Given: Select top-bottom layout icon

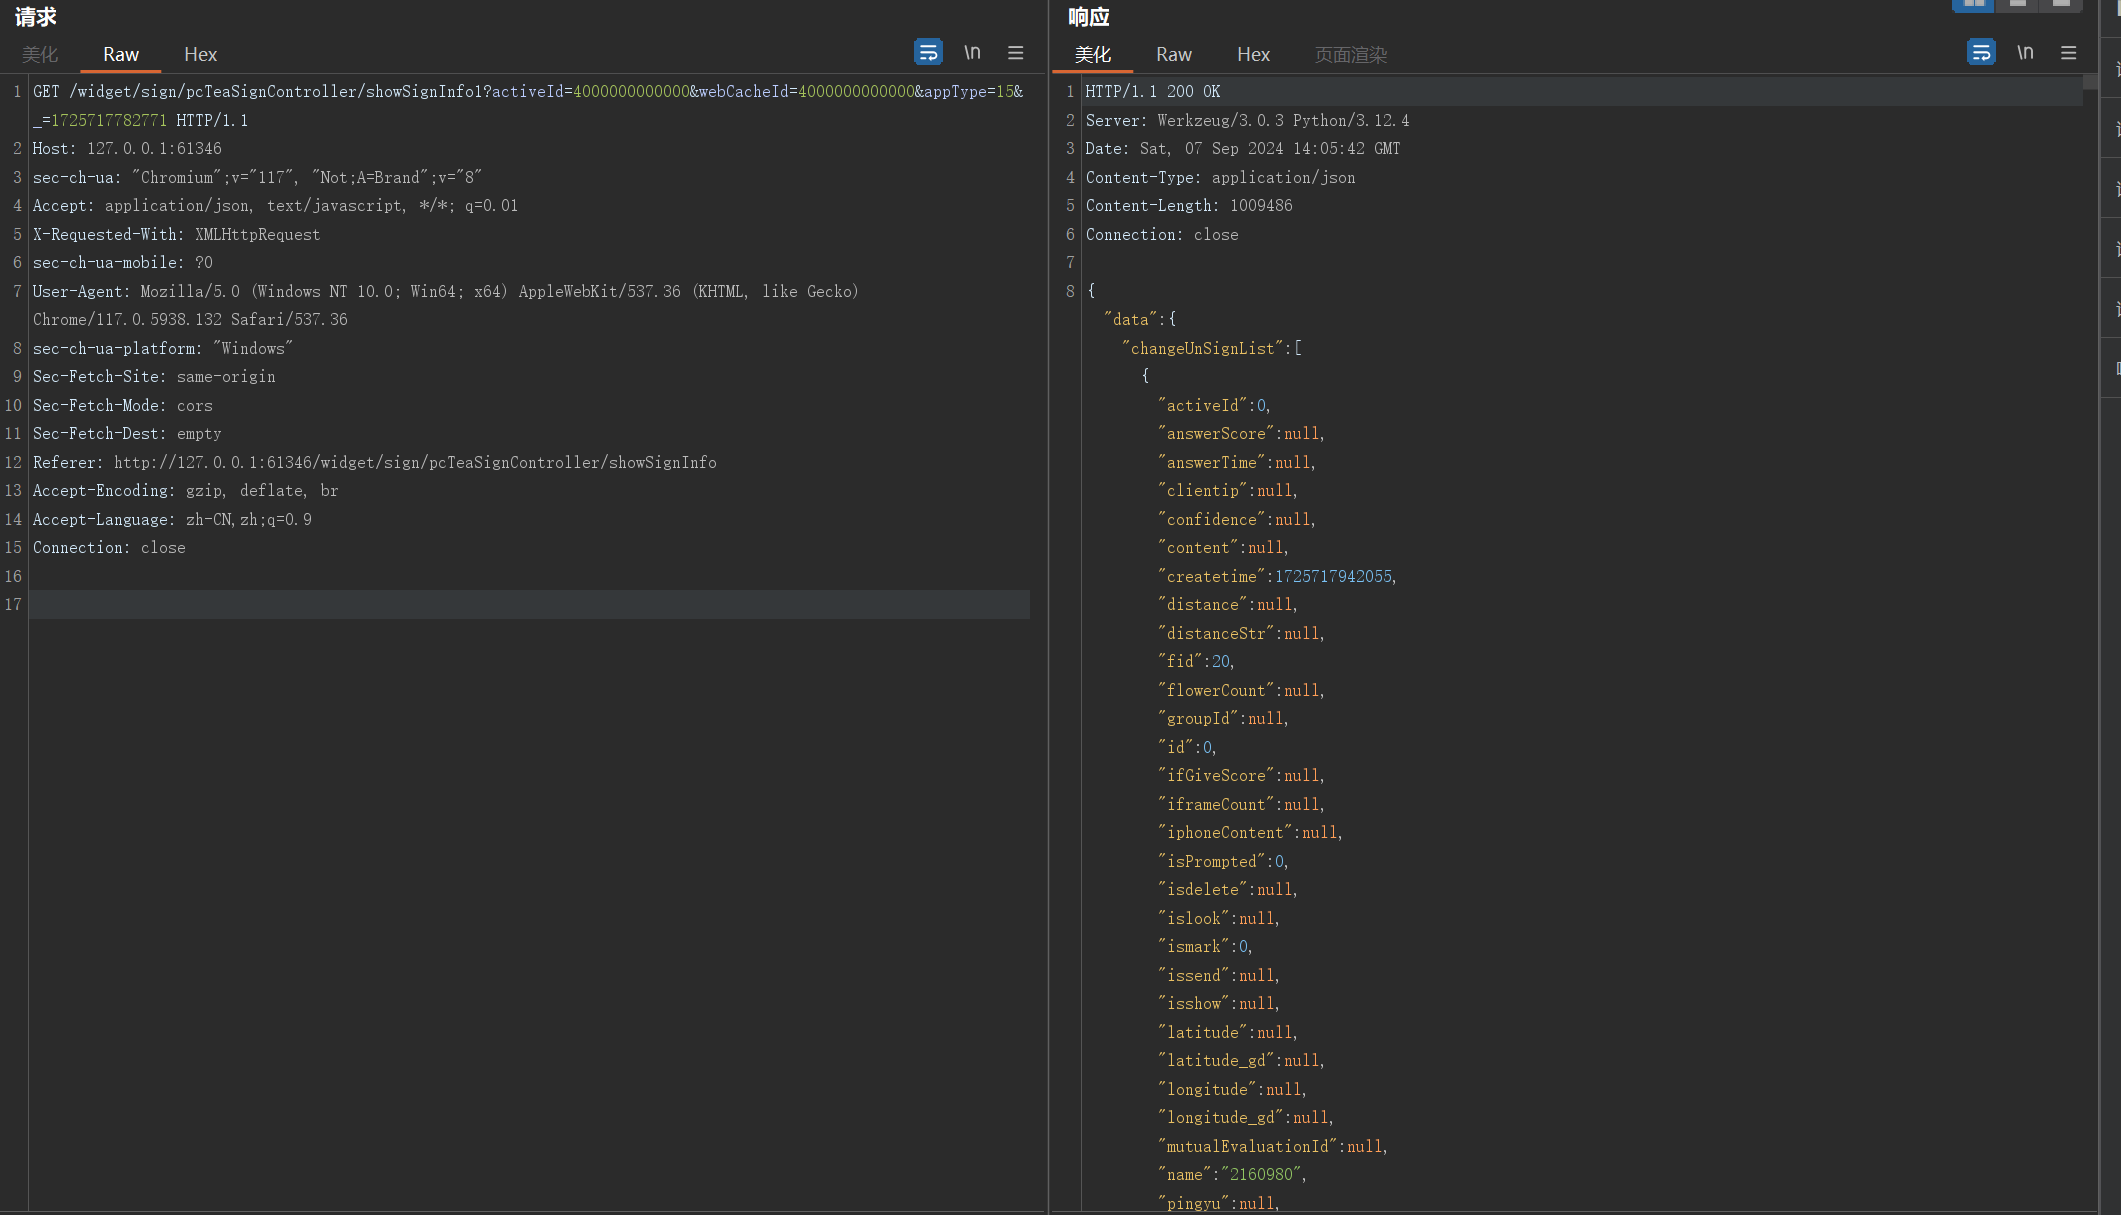Looking at the screenshot, I should pos(2017,4).
